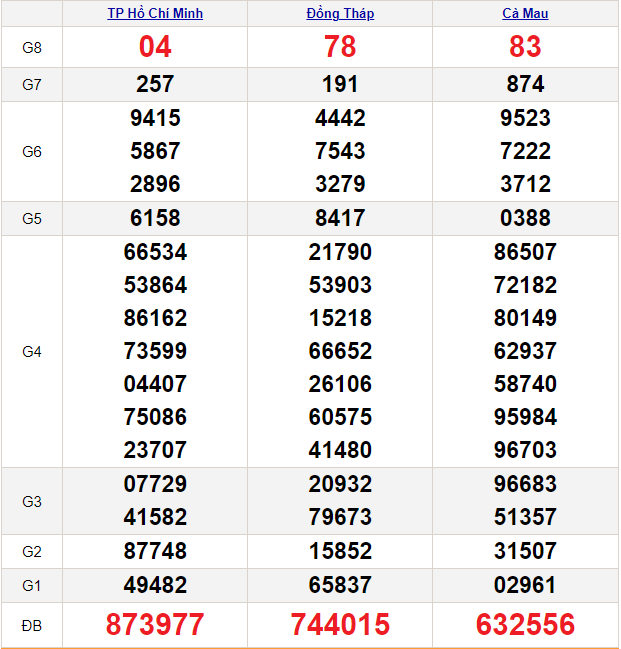
Task: Select G6 number 3279
Action: click(x=340, y=184)
